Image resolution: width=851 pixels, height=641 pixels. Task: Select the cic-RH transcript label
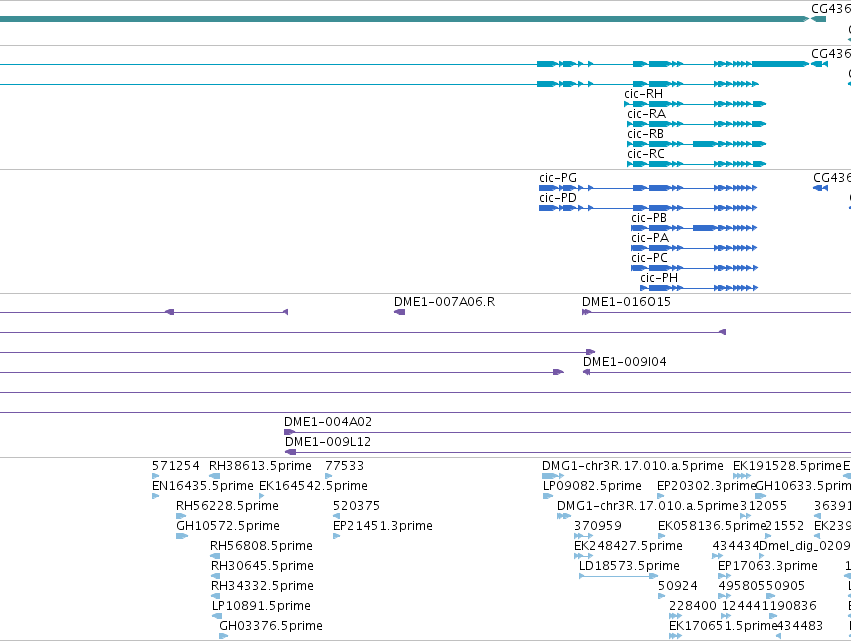(x=643, y=94)
